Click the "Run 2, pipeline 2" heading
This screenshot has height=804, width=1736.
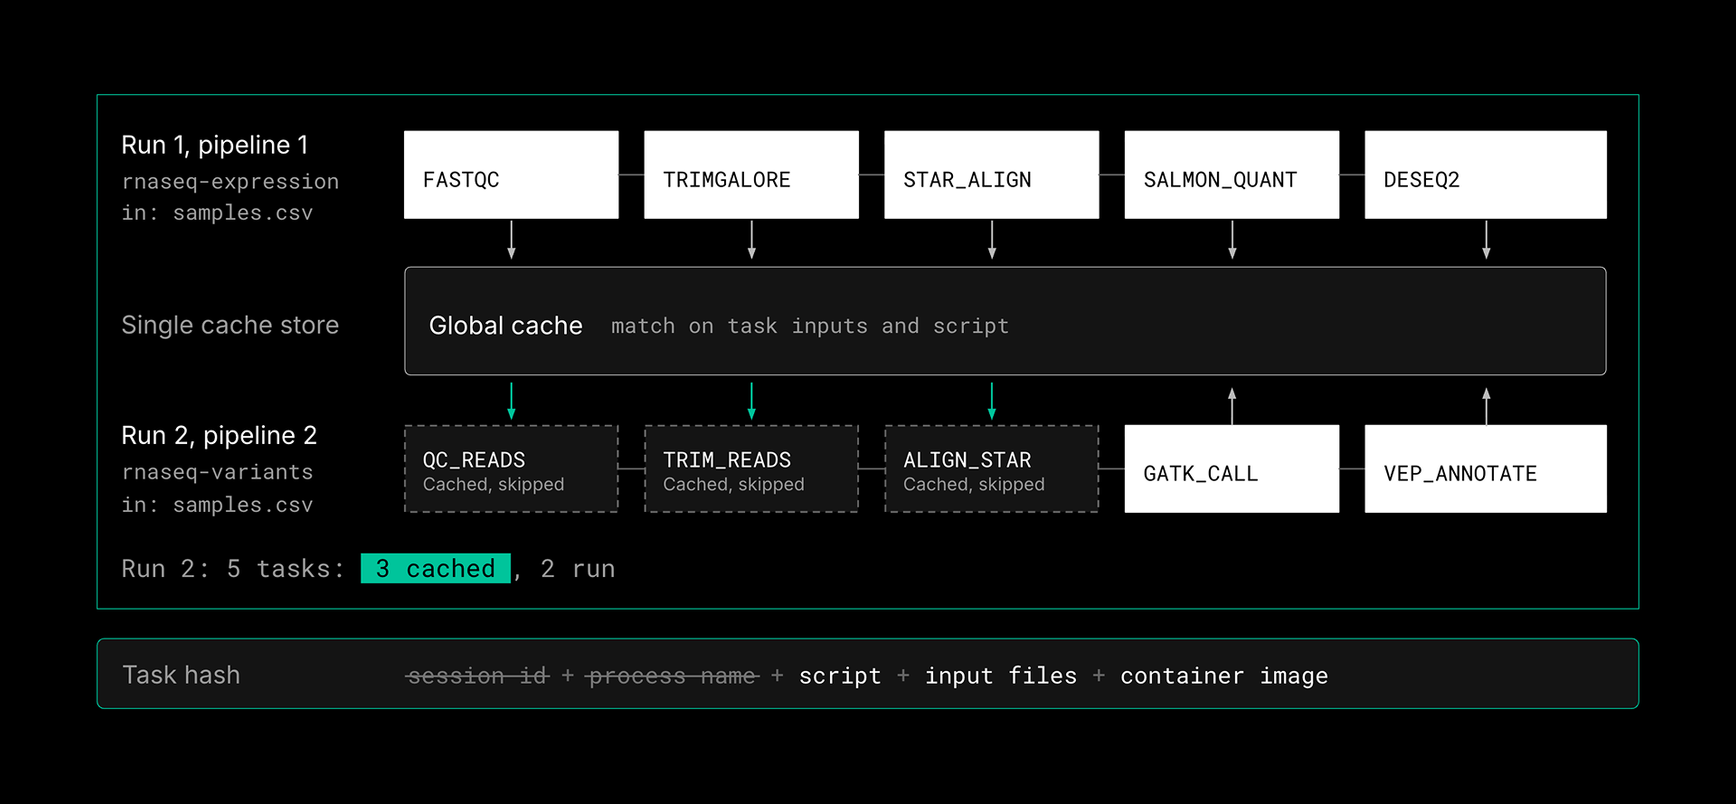coord(219,435)
